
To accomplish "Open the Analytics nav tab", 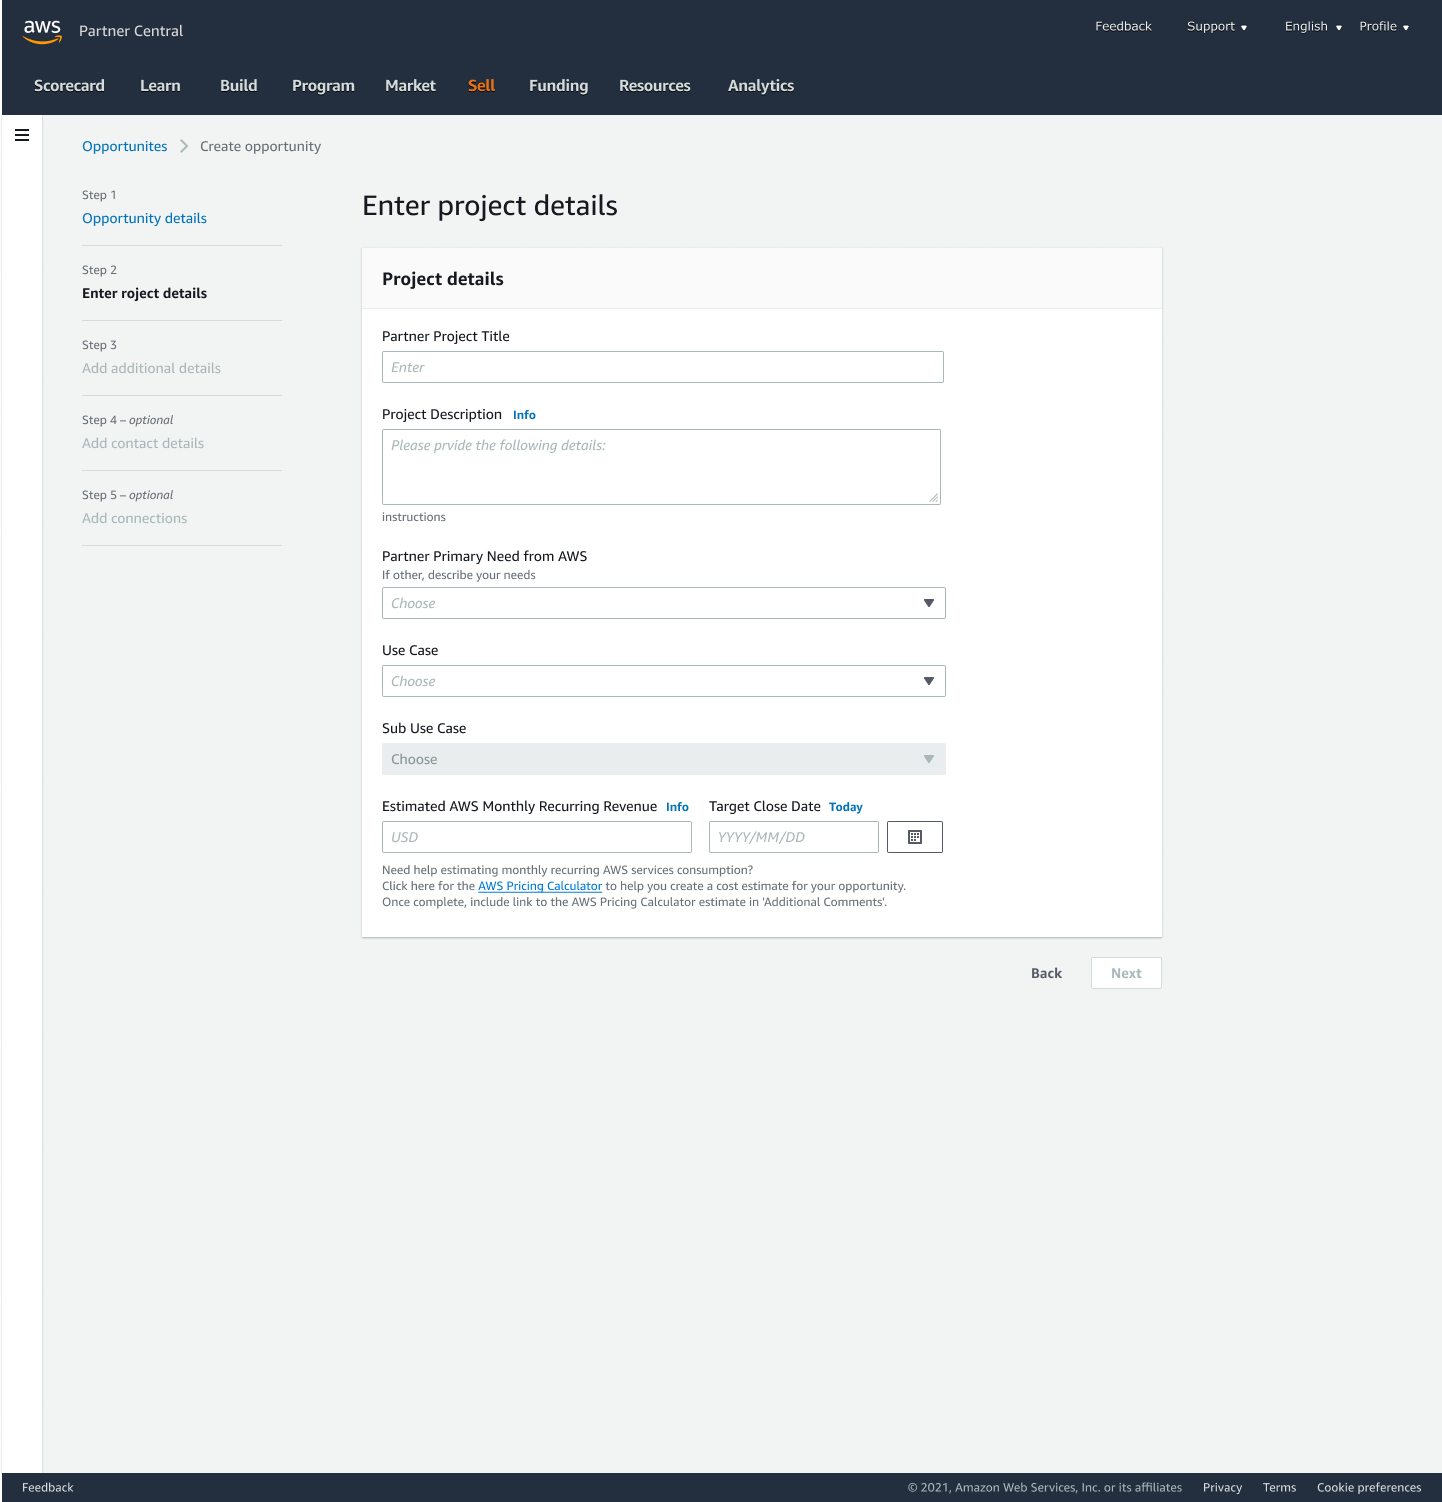I will tap(761, 86).
